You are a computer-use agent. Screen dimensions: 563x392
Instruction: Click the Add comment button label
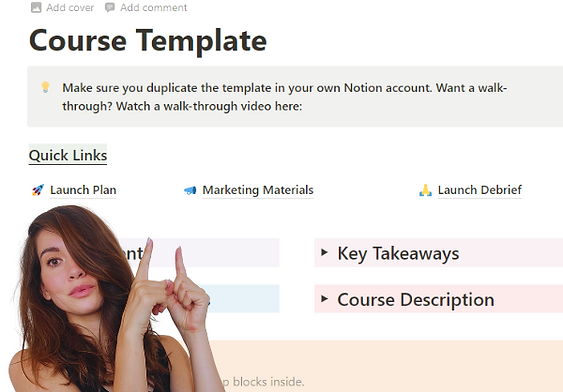[x=153, y=8]
